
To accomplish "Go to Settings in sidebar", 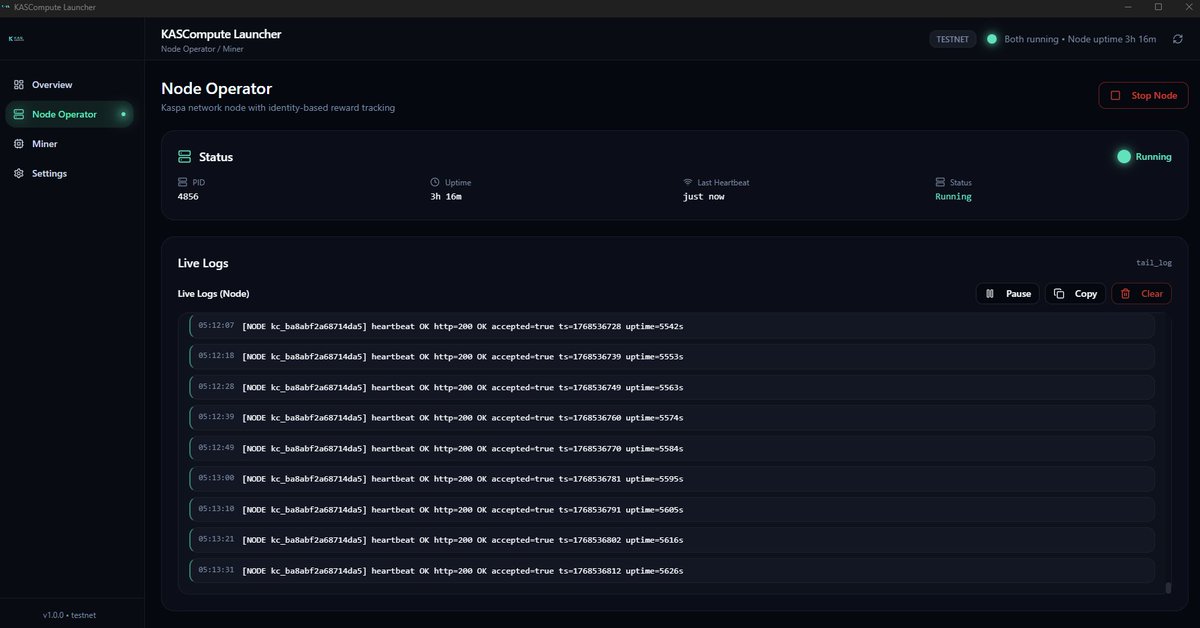I will 69,173.
